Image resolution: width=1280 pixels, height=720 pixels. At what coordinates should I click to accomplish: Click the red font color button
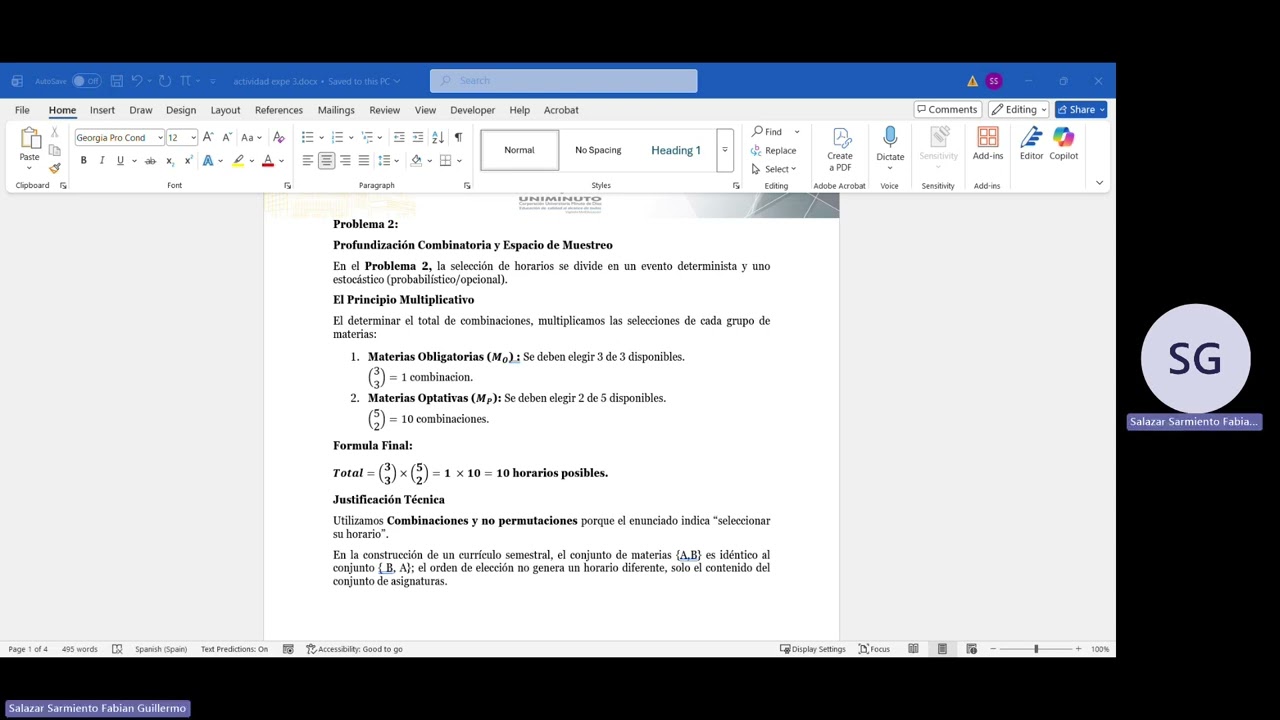click(x=267, y=160)
